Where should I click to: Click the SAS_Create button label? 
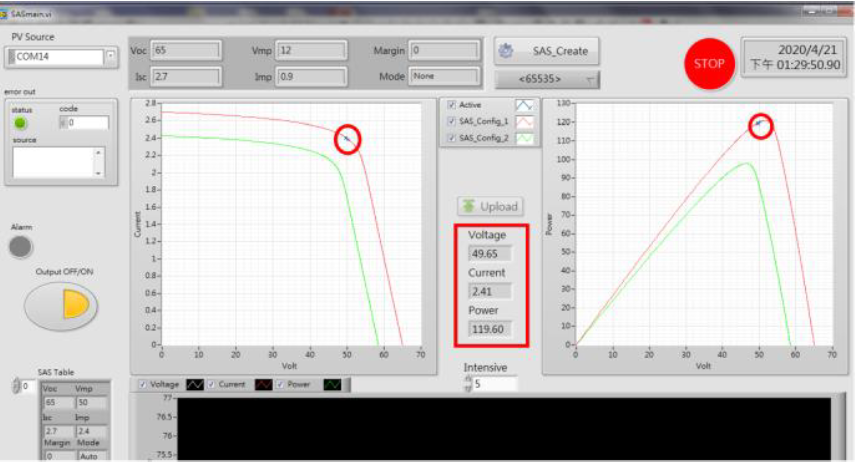[x=560, y=50]
